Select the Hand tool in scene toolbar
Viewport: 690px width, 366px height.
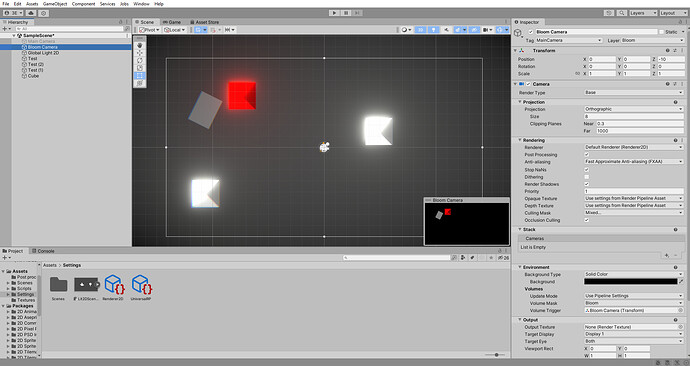point(140,45)
